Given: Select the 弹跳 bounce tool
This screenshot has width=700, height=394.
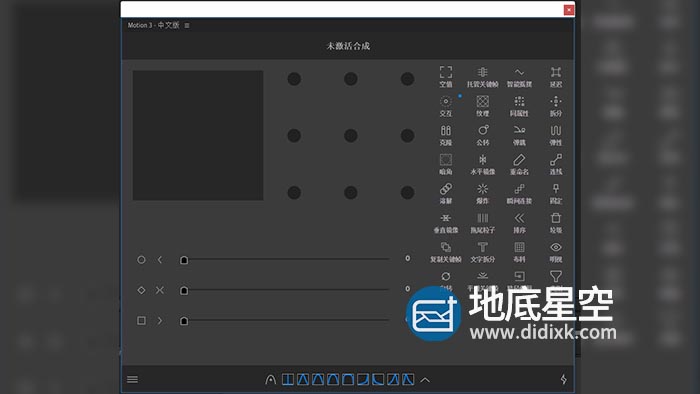Looking at the screenshot, I should (519, 135).
